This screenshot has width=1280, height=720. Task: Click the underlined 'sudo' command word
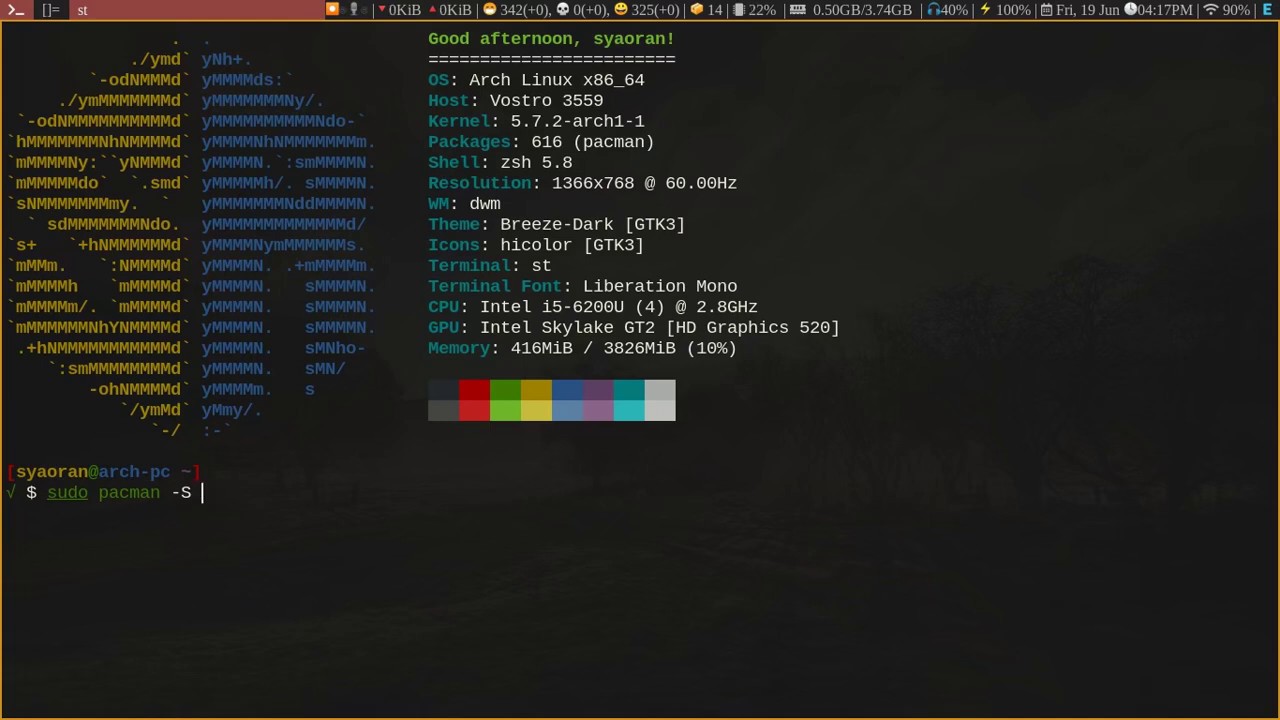[67, 493]
